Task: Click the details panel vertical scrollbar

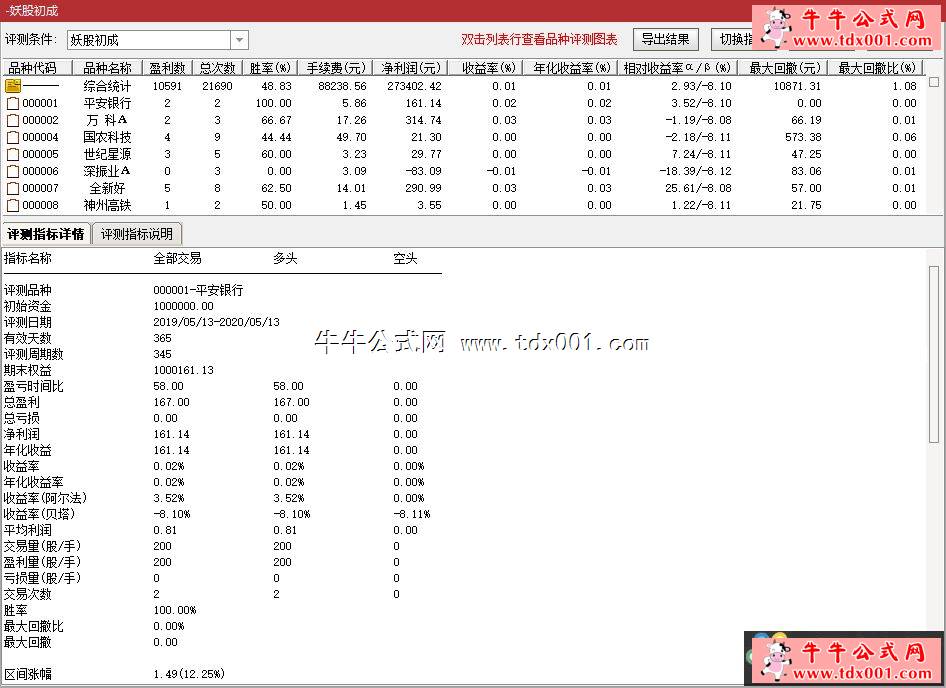Action: 934,354
